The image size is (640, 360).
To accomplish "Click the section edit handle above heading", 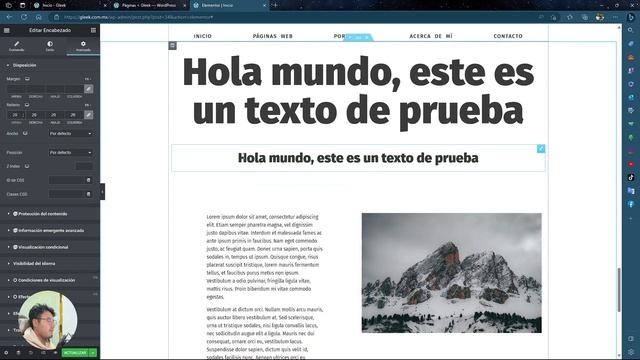I will click(x=358, y=37).
